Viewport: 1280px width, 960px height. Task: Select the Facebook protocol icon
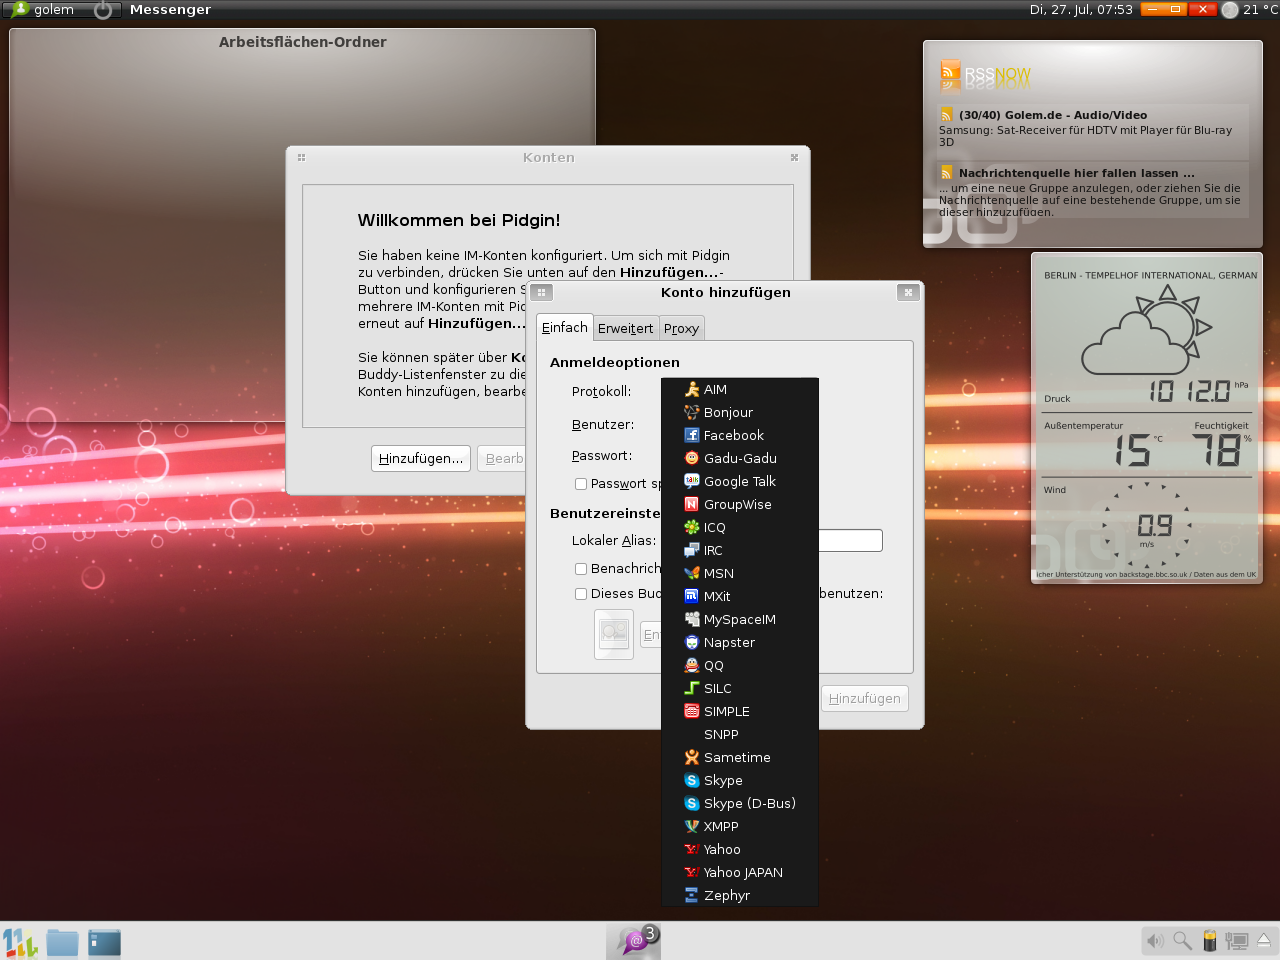click(x=691, y=435)
